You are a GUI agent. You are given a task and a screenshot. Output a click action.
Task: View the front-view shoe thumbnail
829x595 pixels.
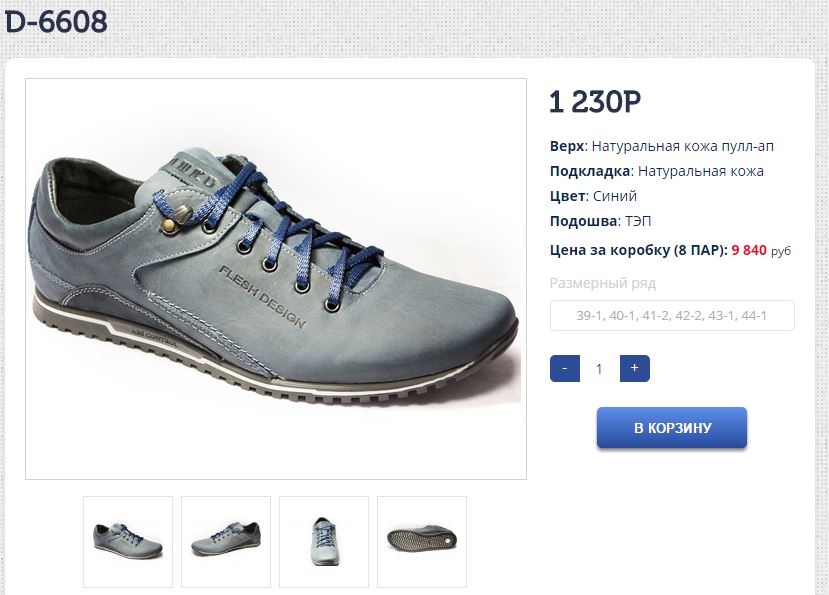324,541
